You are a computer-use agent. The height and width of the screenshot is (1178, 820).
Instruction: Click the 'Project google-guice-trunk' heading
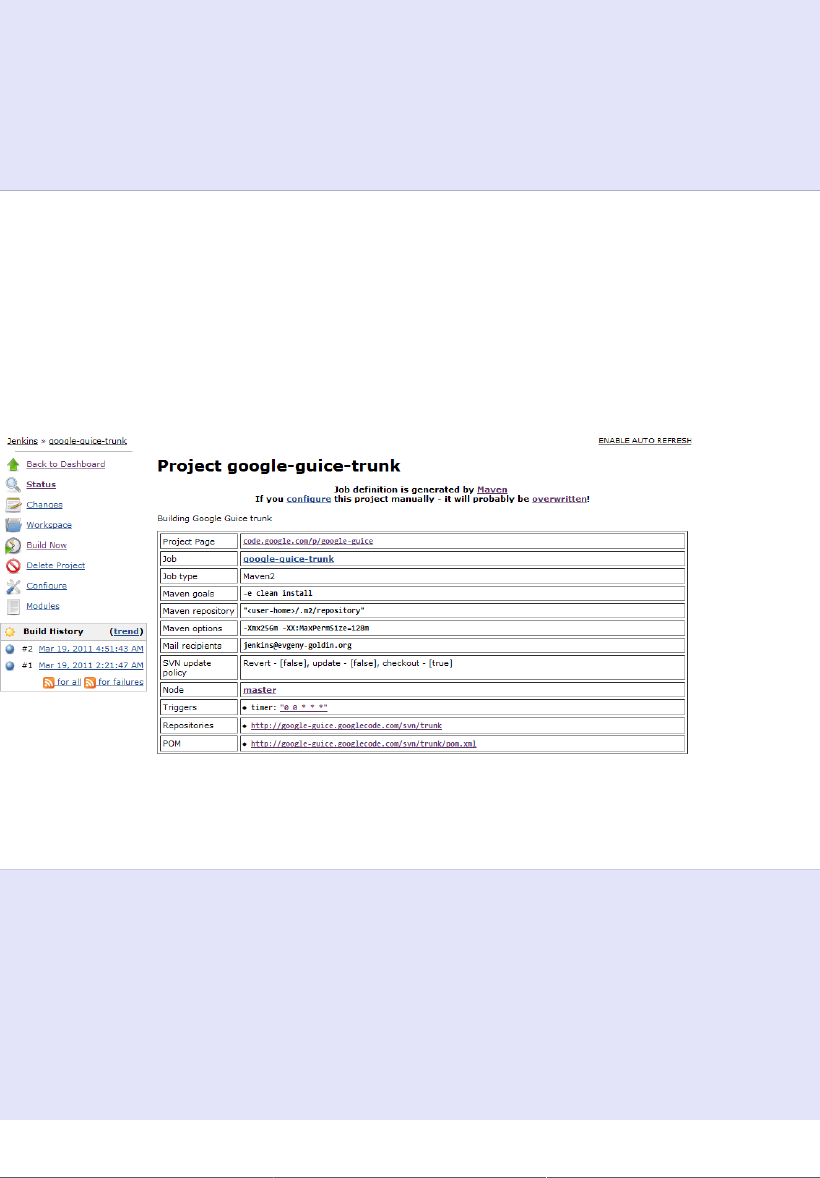tap(279, 466)
